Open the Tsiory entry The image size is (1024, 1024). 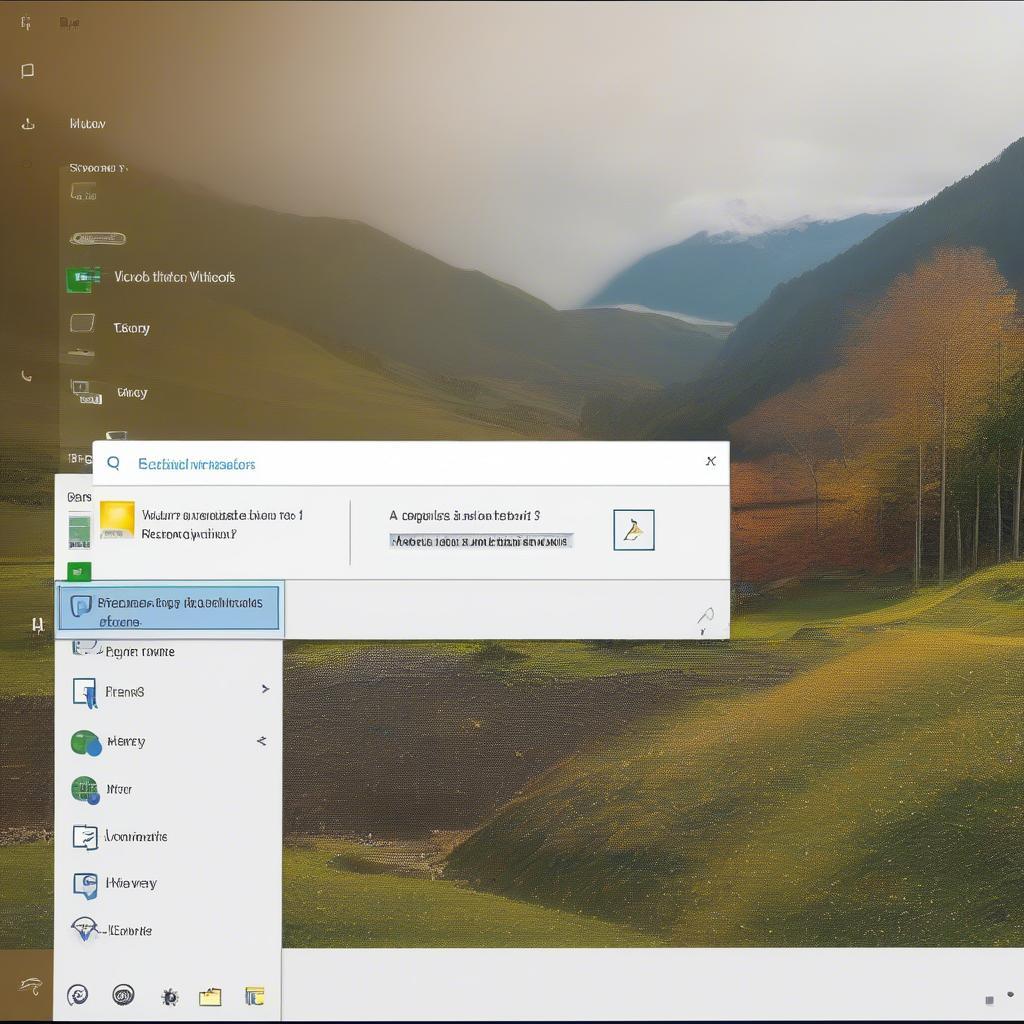pyautogui.click(x=131, y=328)
